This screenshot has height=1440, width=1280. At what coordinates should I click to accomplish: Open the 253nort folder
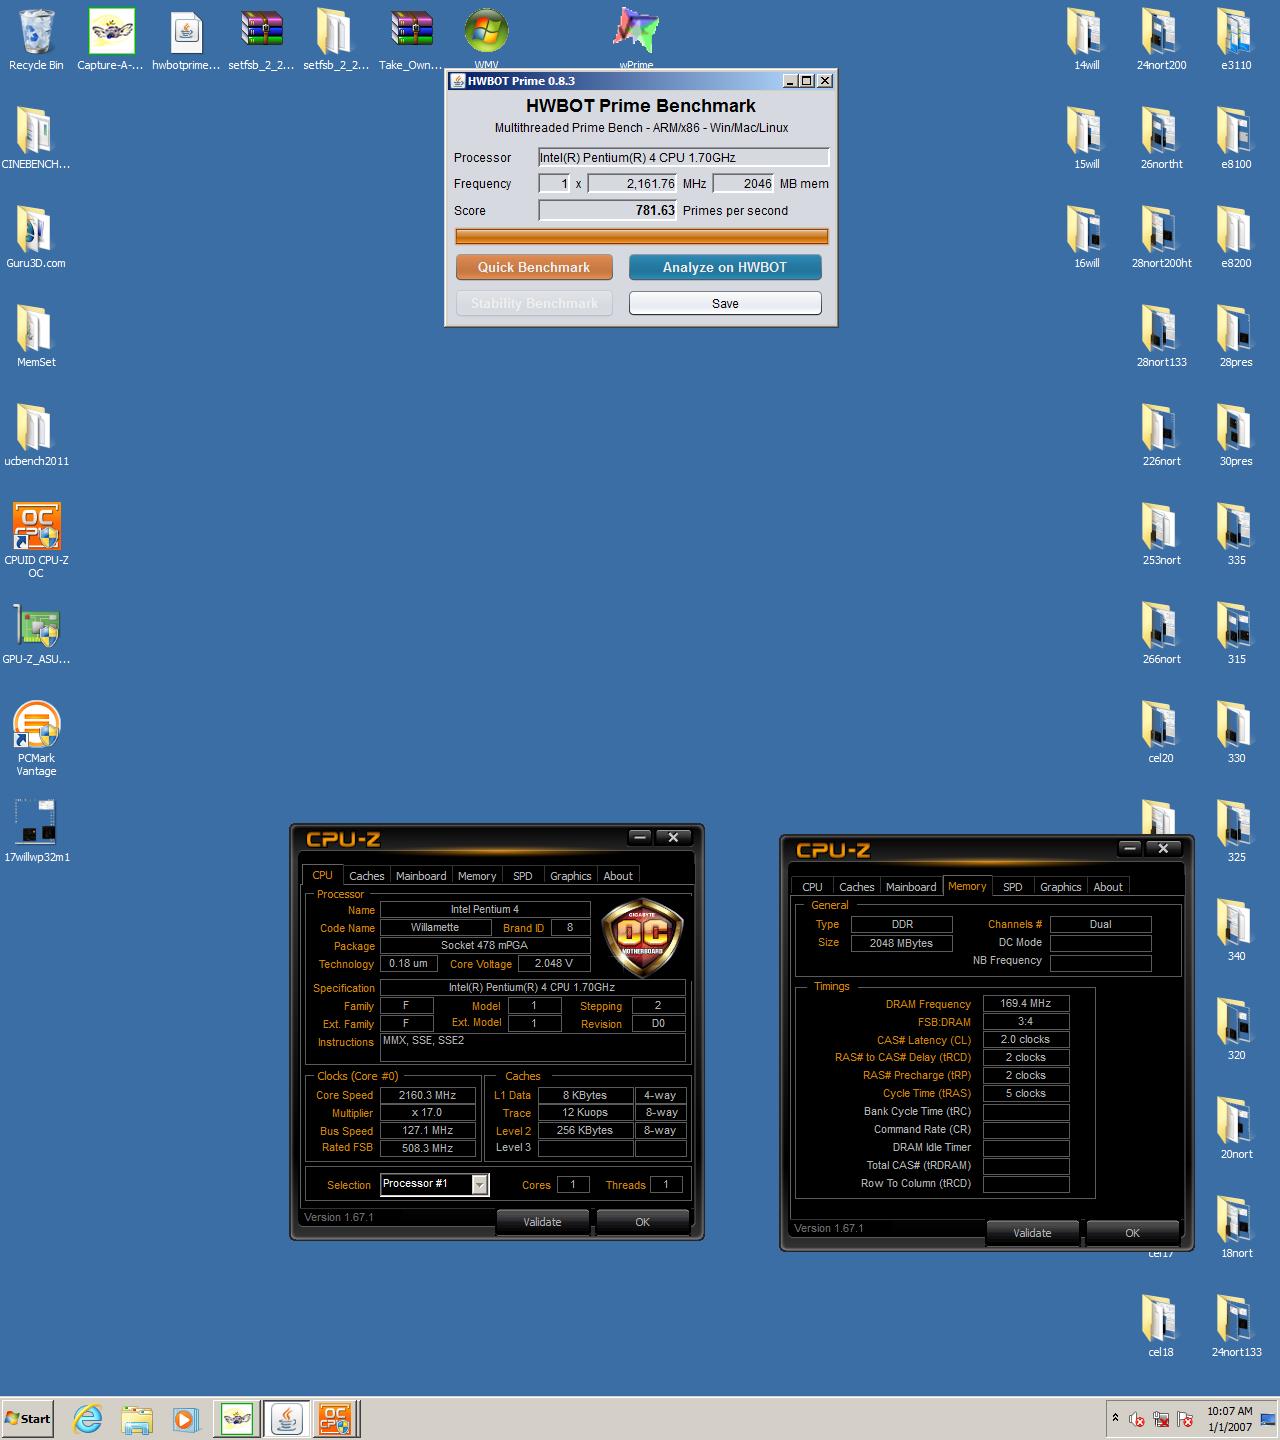click(1161, 535)
